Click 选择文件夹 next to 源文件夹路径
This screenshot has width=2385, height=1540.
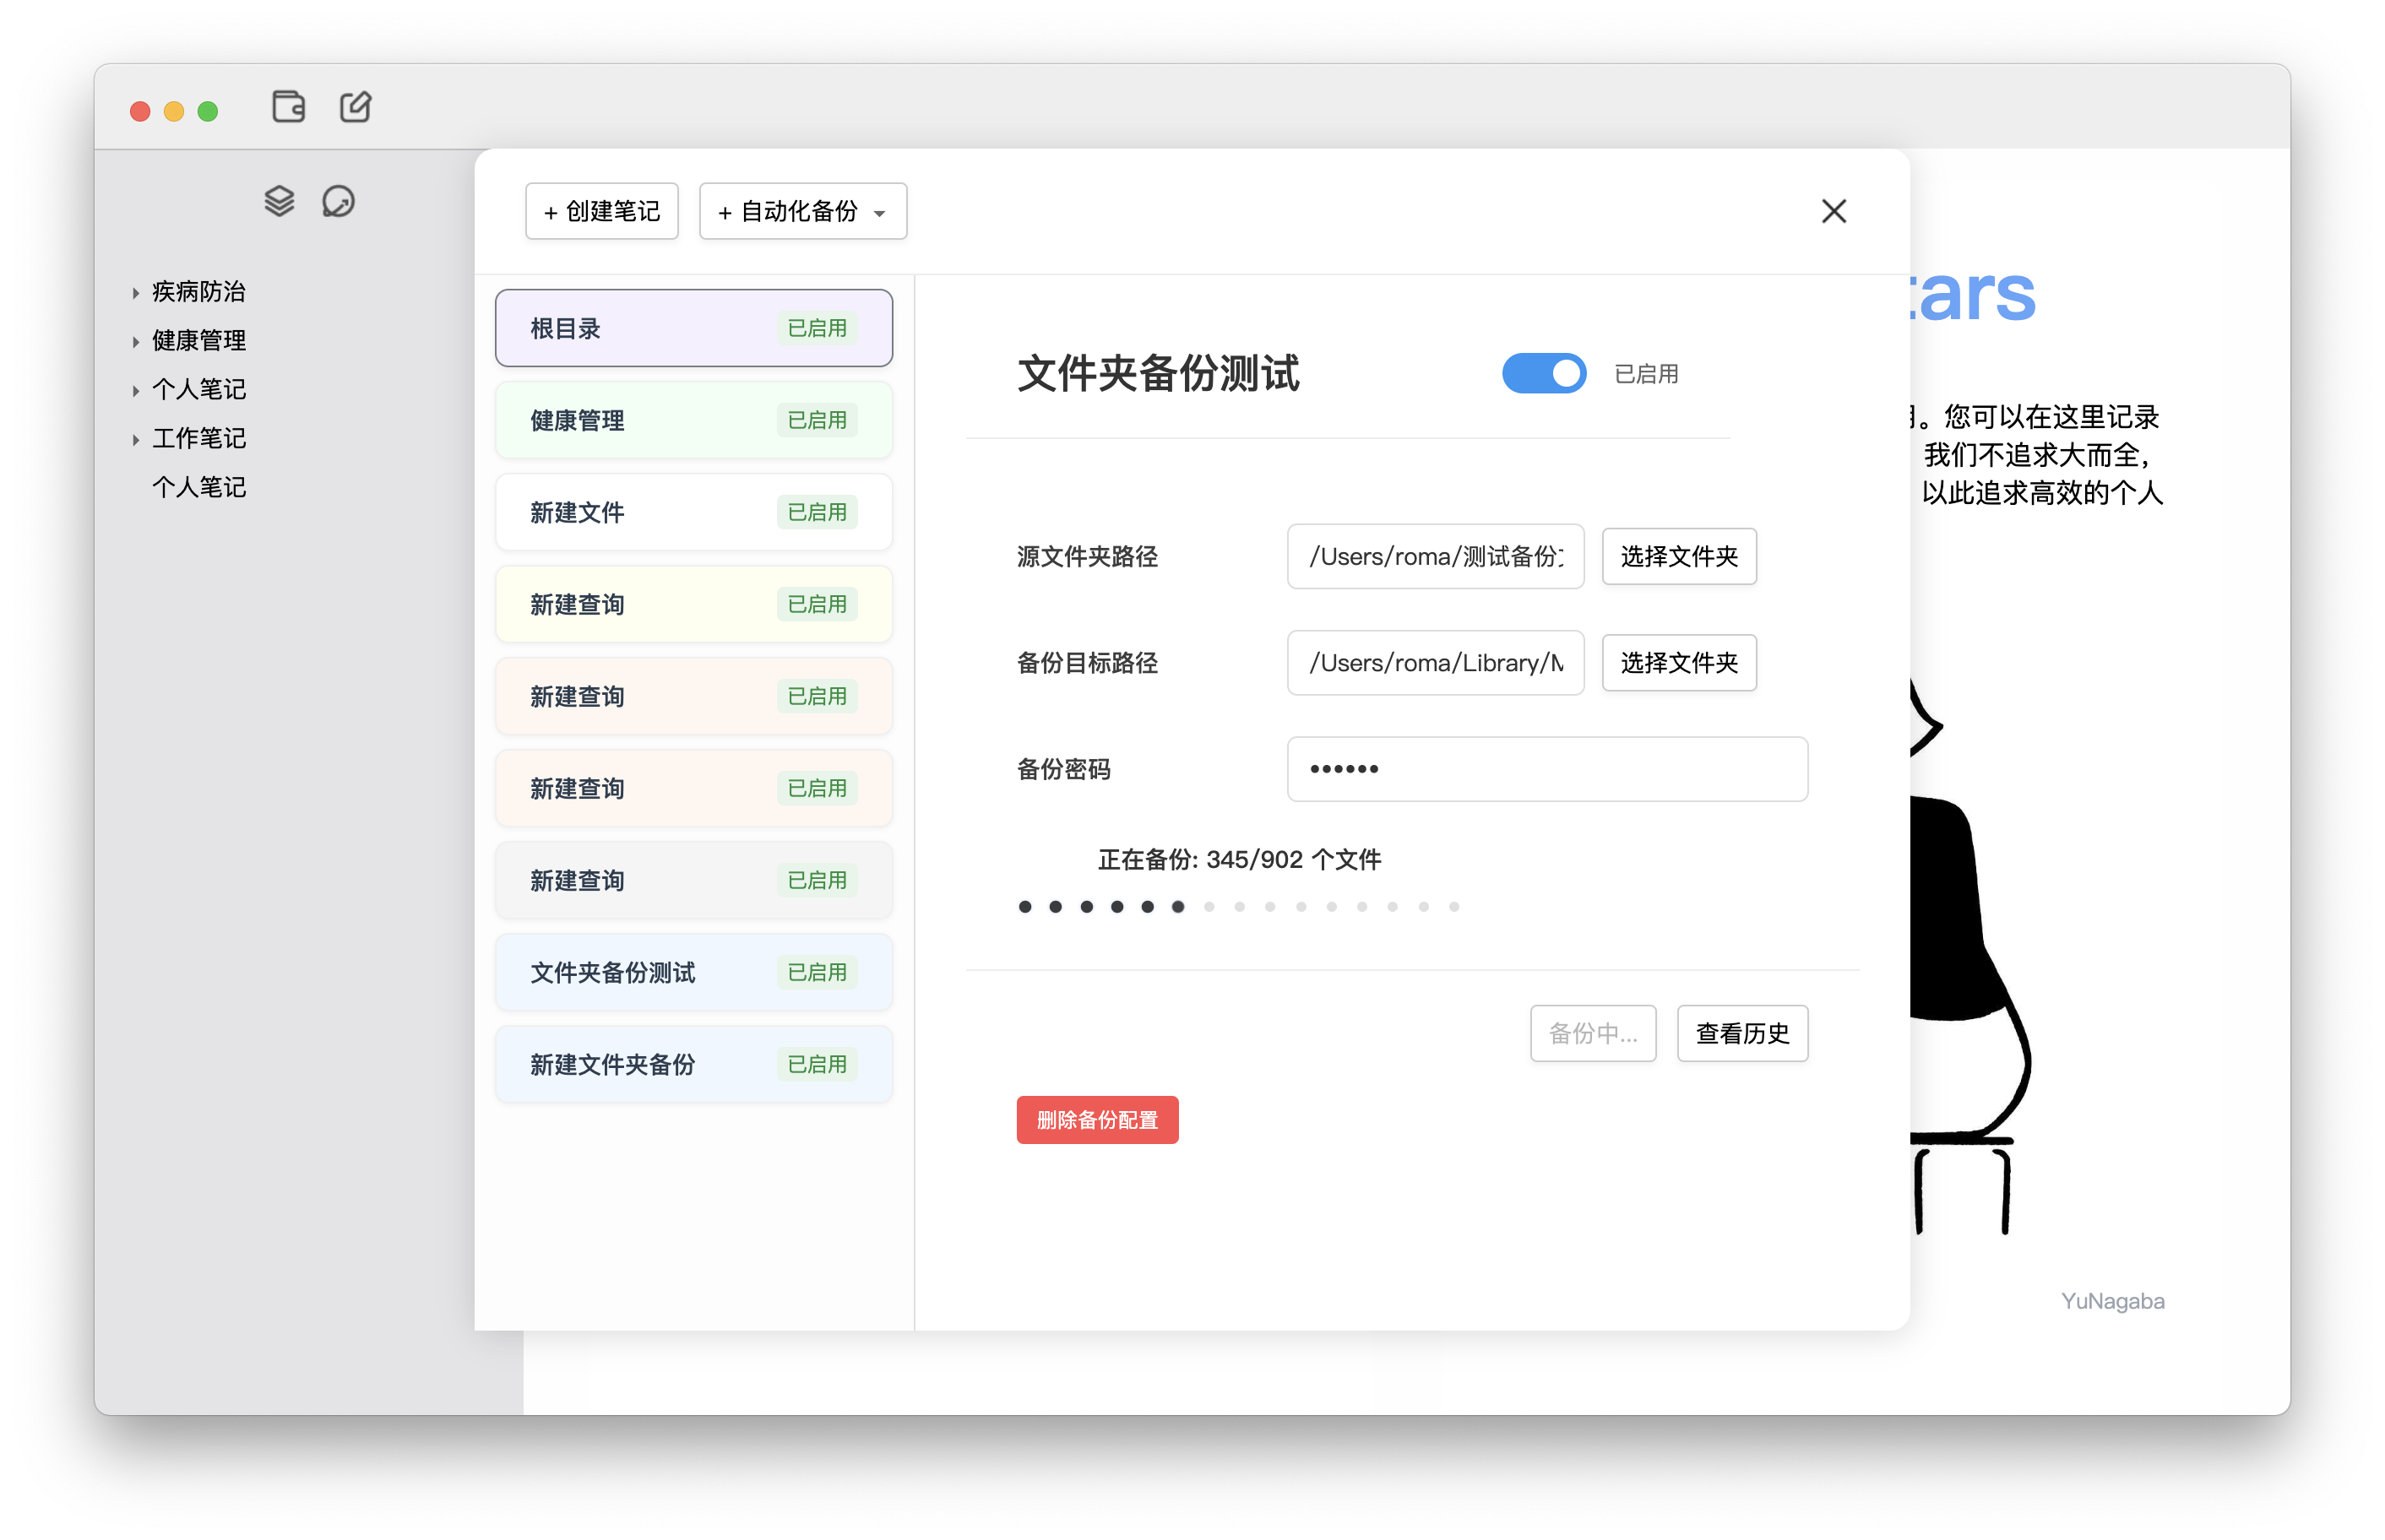[x=1678, y=556]
